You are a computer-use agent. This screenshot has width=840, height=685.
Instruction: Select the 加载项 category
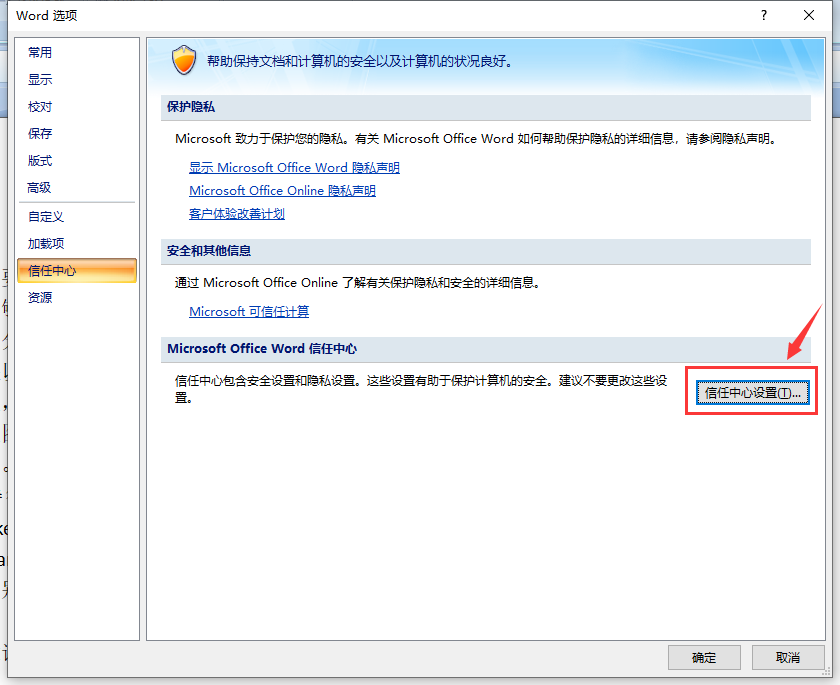46,242
